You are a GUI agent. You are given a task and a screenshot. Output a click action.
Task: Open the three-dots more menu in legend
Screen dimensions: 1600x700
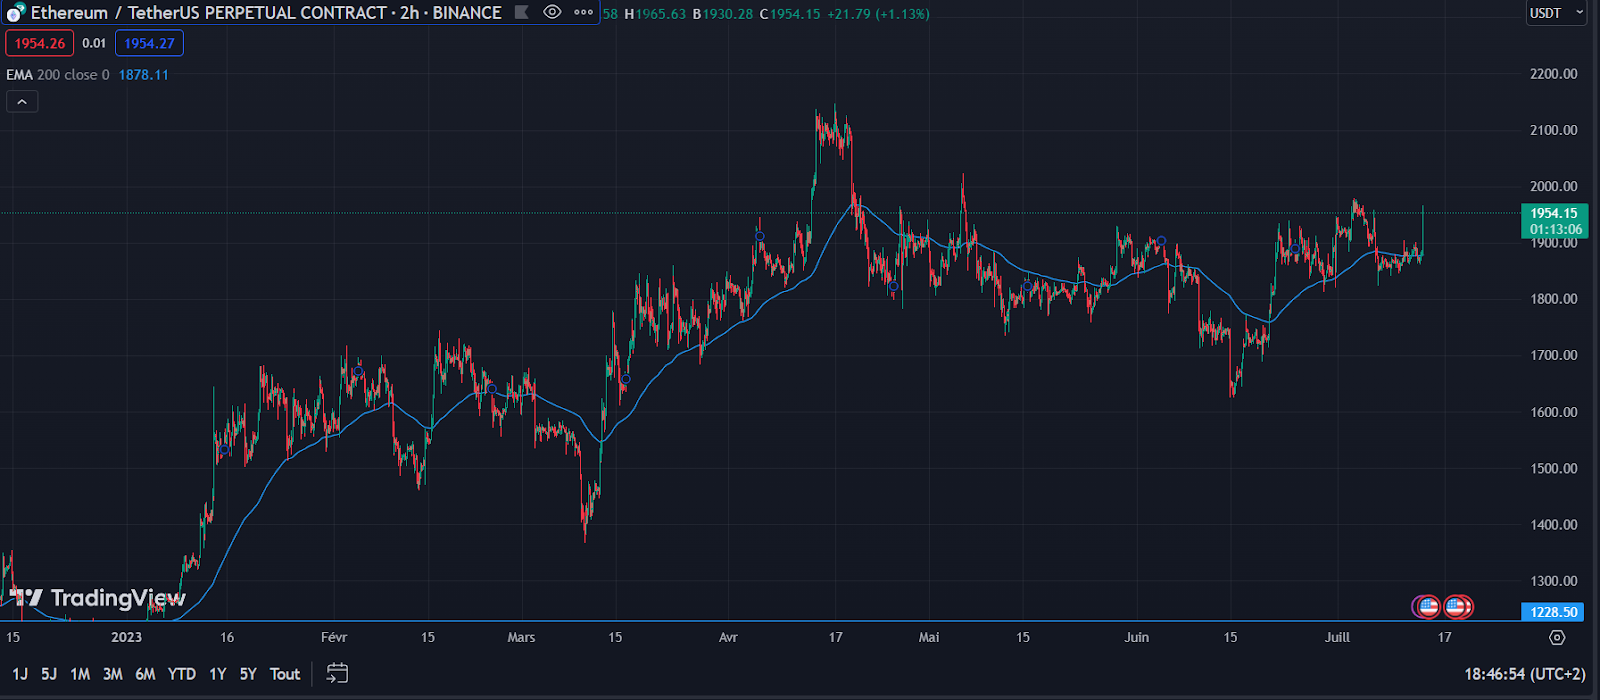583,13
